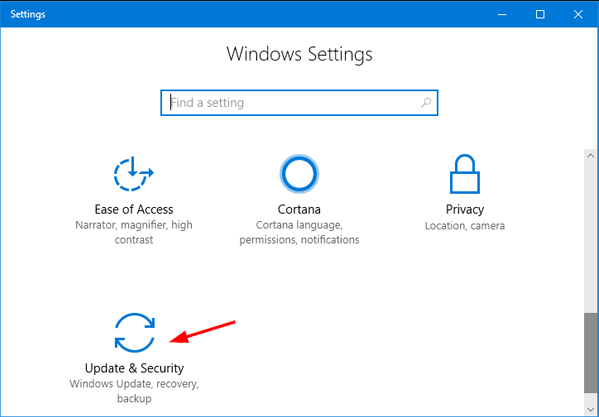Image resolution: width=599 pixels, height=417 pixels.
Task: Maximize the Settings window
Action: click(540, 14)
